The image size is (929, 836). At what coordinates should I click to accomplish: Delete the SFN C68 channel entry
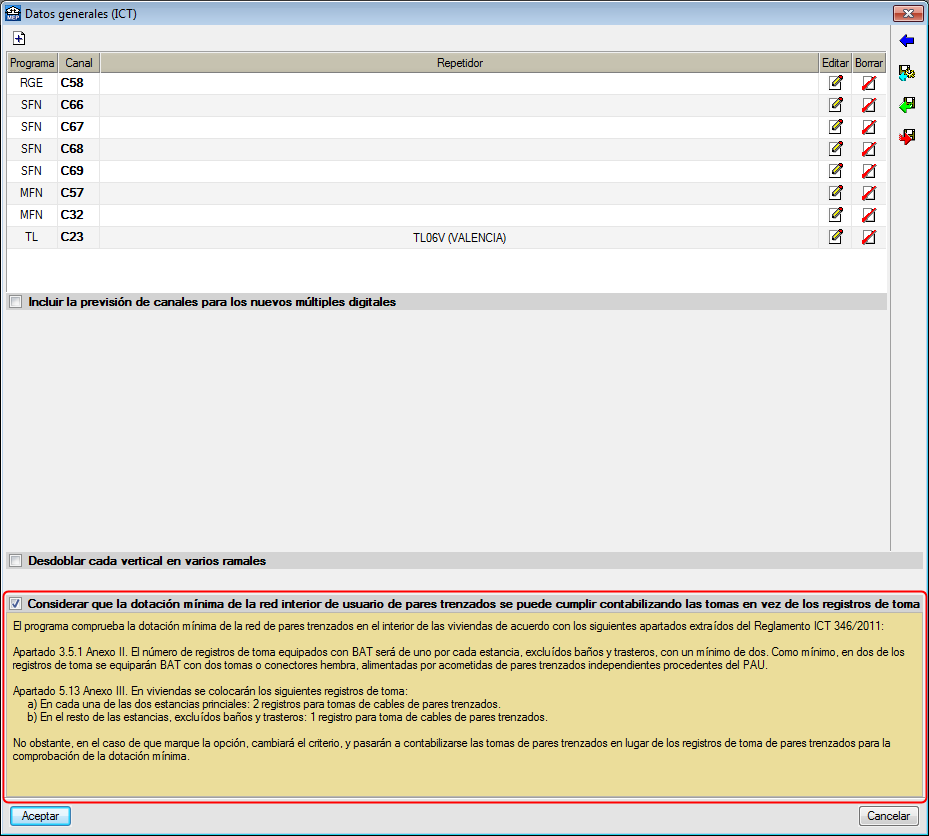[869, 149]
